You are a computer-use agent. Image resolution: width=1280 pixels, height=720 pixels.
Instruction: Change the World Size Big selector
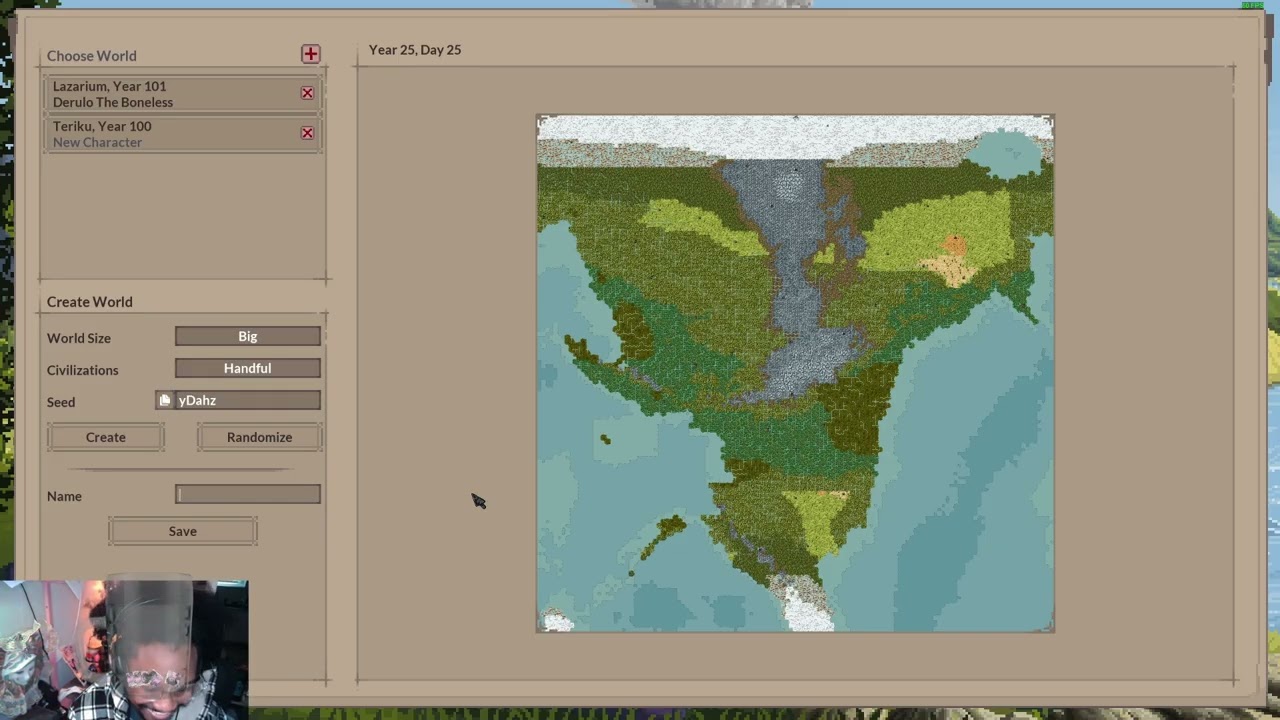click(x=248, y=337)
